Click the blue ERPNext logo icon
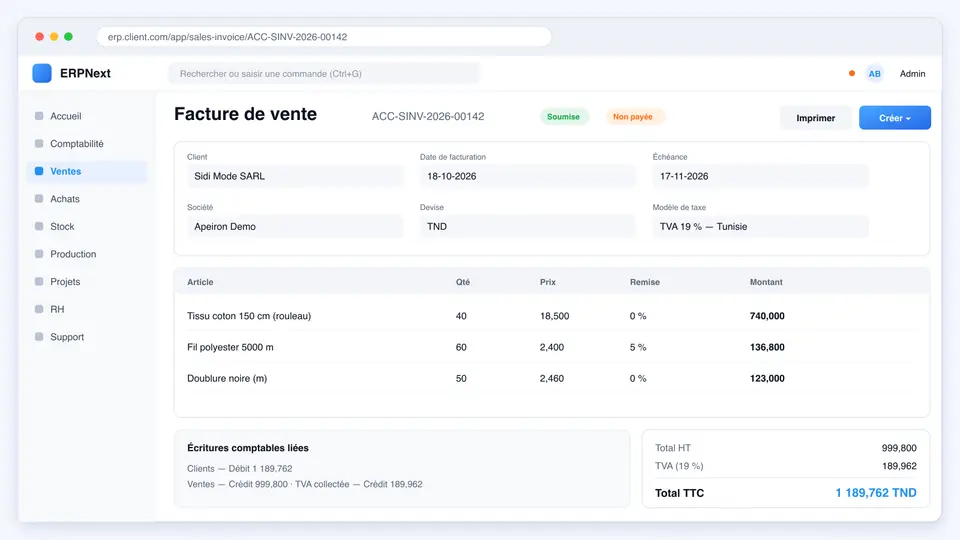This screenshot has height=540, width=960. [x=42, y=73]
